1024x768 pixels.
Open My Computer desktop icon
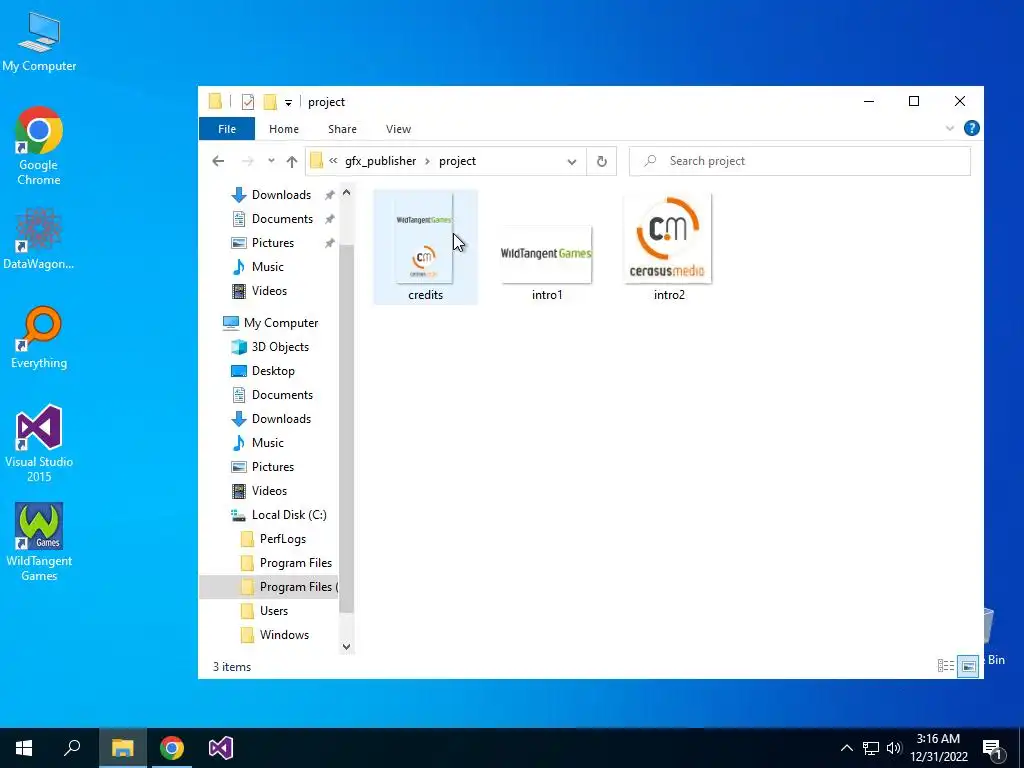coord(39,42)
